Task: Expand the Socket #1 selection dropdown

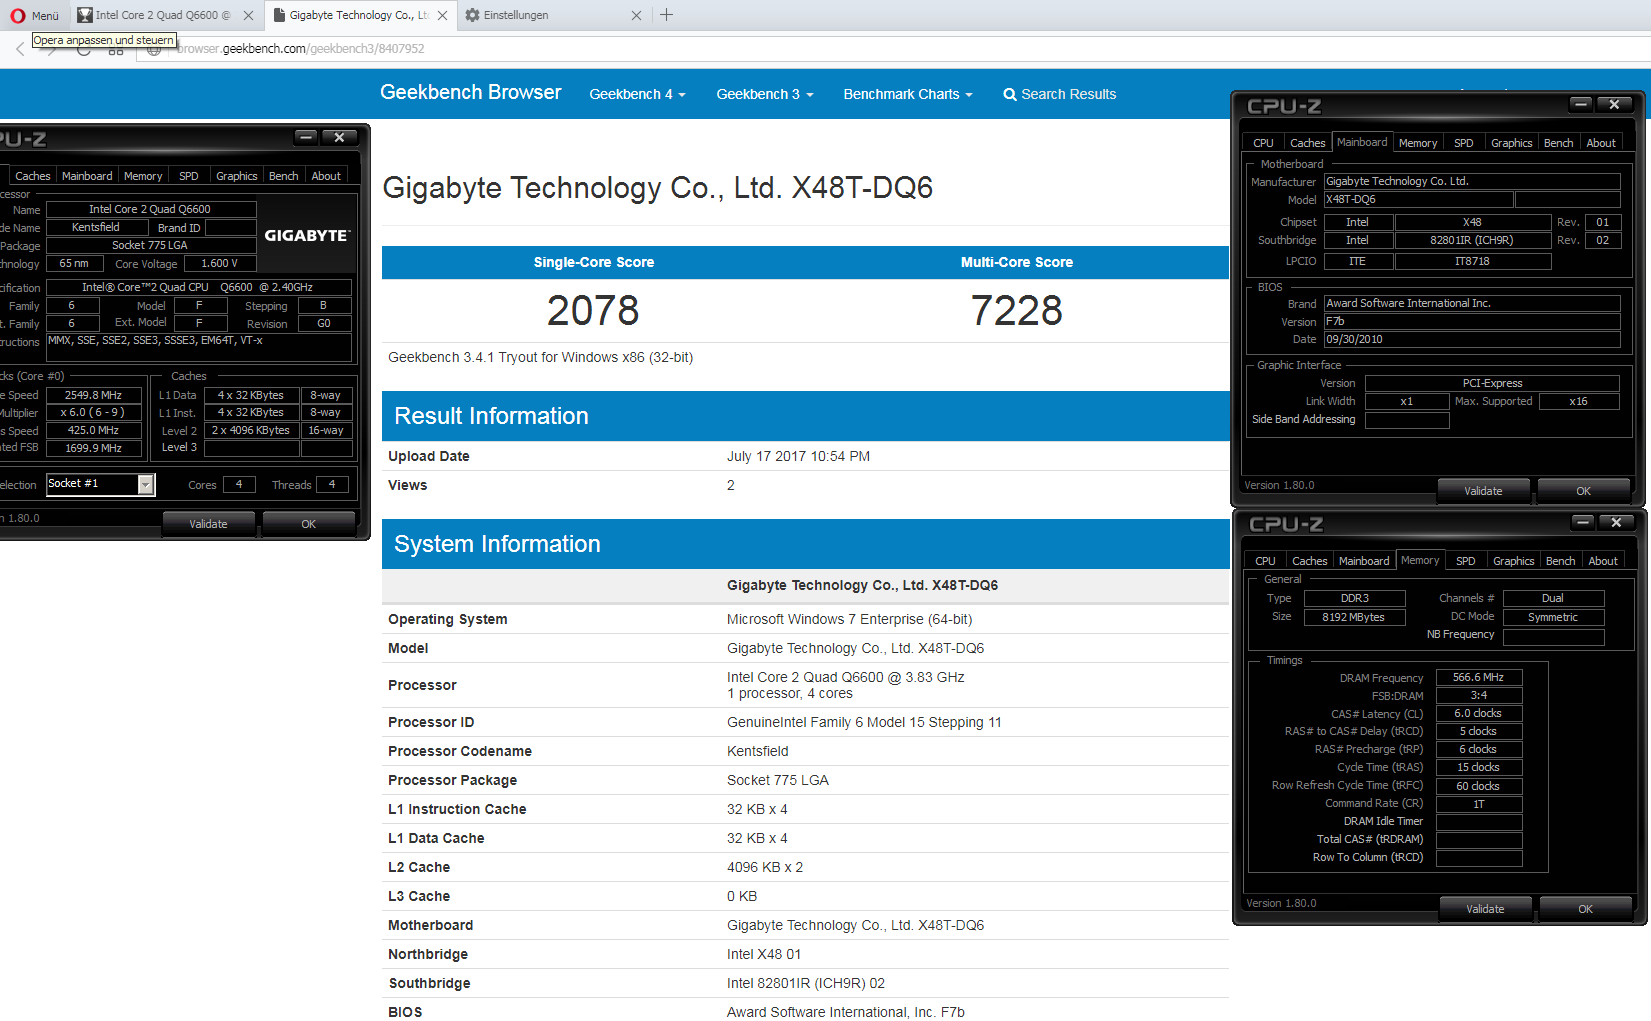Action: [x=146, y=485]
